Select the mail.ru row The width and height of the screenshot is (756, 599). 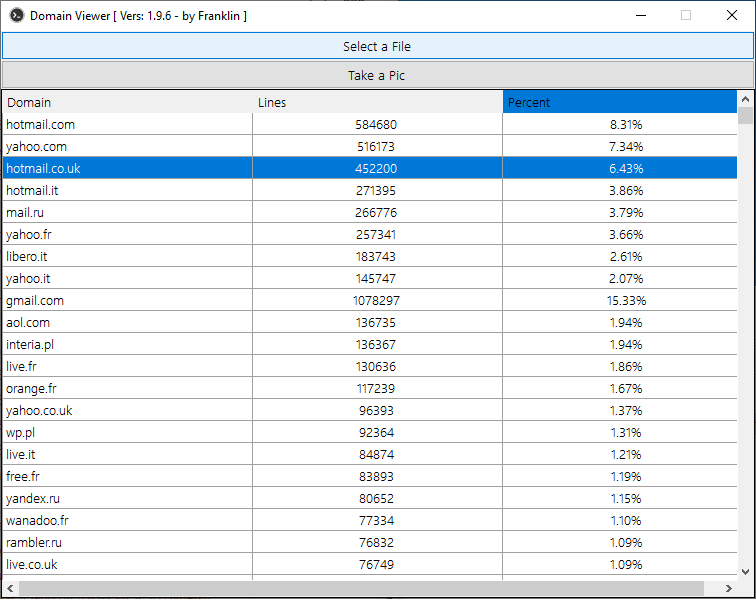coord(25,213)
